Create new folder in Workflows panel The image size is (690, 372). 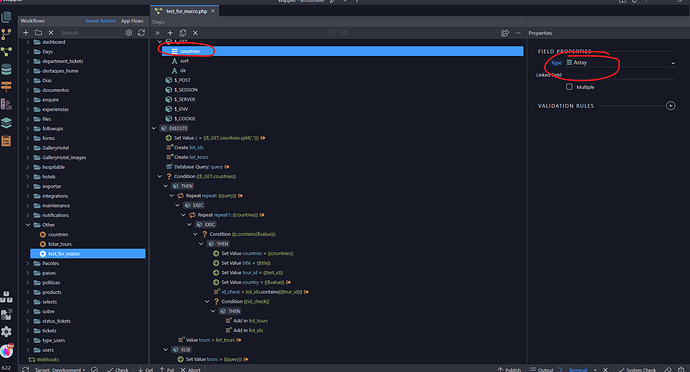pos(38,33)
